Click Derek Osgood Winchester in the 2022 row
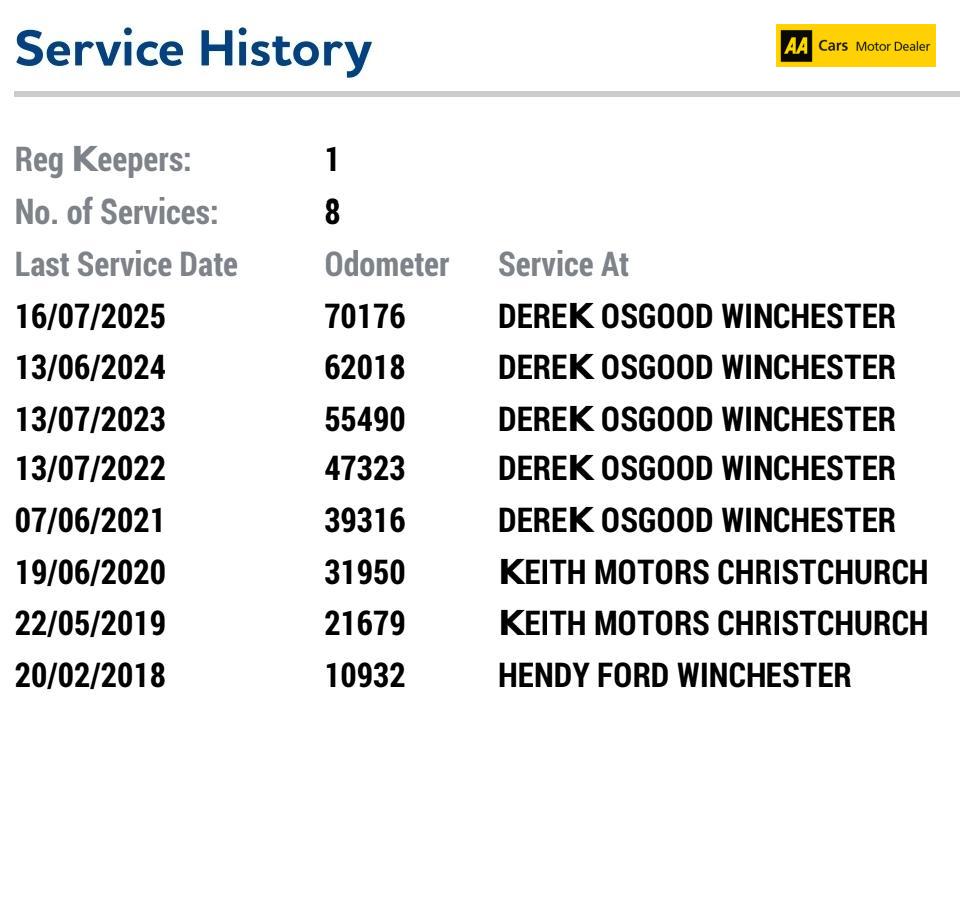 pyautogui.click(x=697, y=468)
